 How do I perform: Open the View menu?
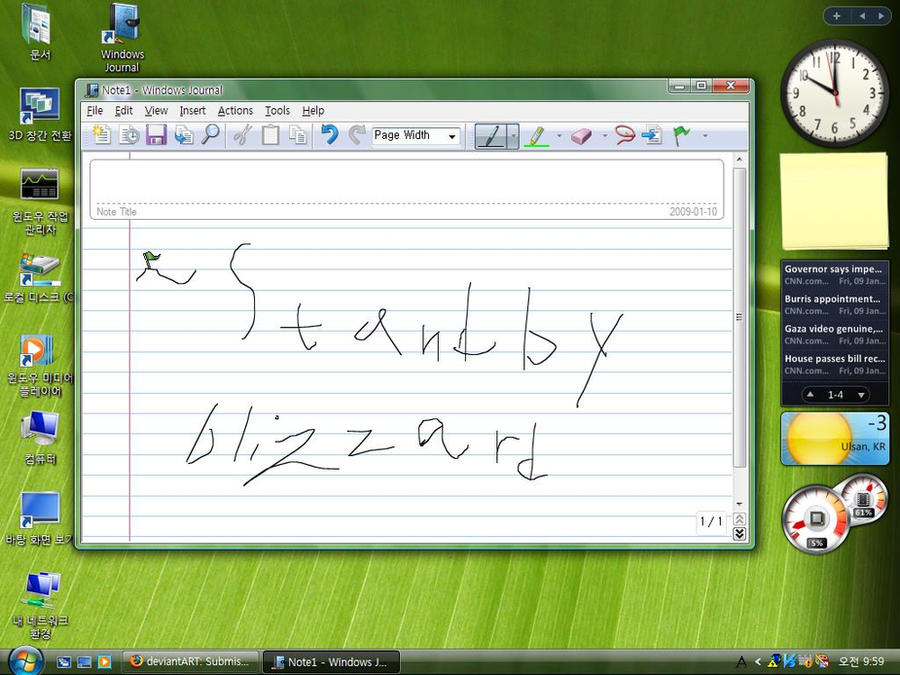156,110
